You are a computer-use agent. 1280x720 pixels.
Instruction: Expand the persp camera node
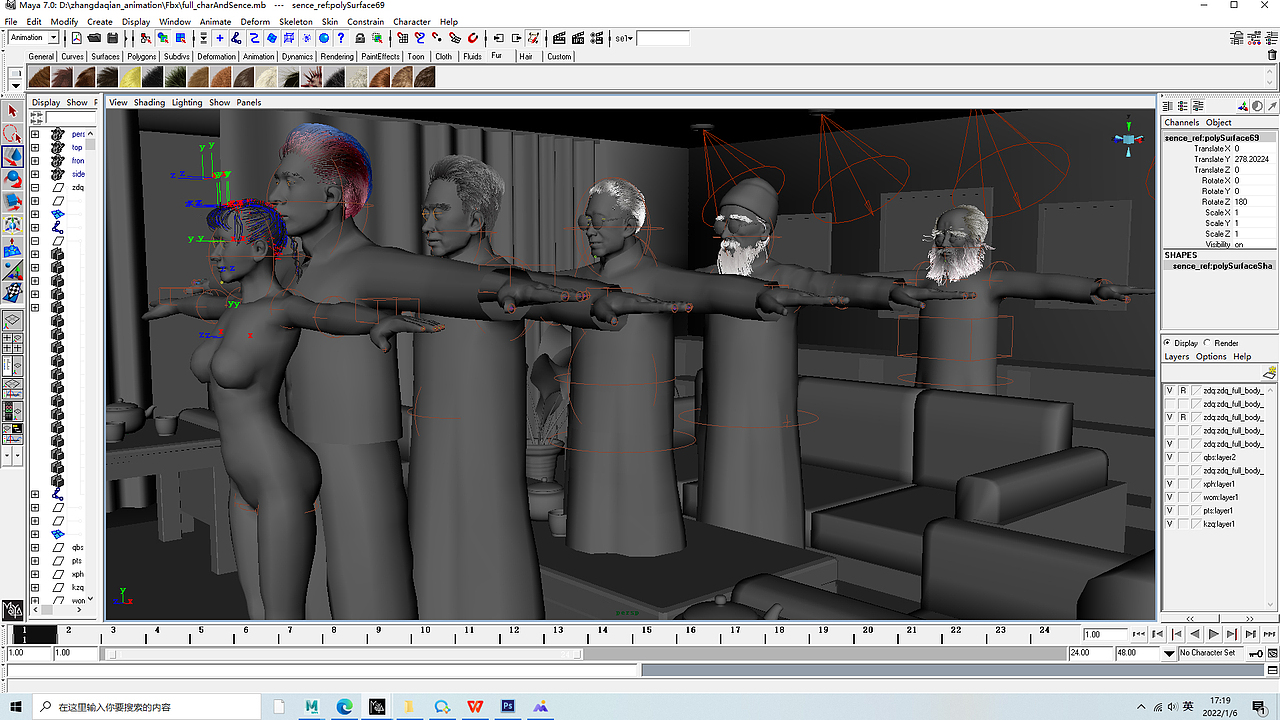pos(35,134)
